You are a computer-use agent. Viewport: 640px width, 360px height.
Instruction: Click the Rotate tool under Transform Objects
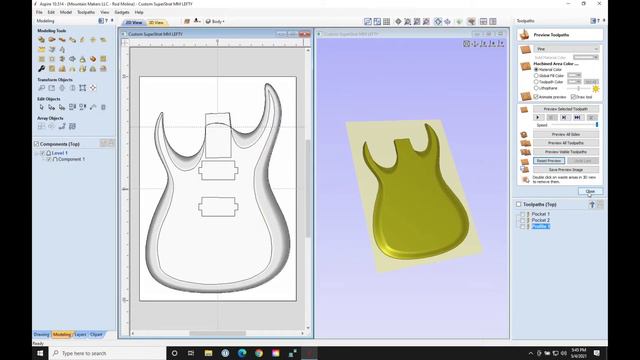62,88
